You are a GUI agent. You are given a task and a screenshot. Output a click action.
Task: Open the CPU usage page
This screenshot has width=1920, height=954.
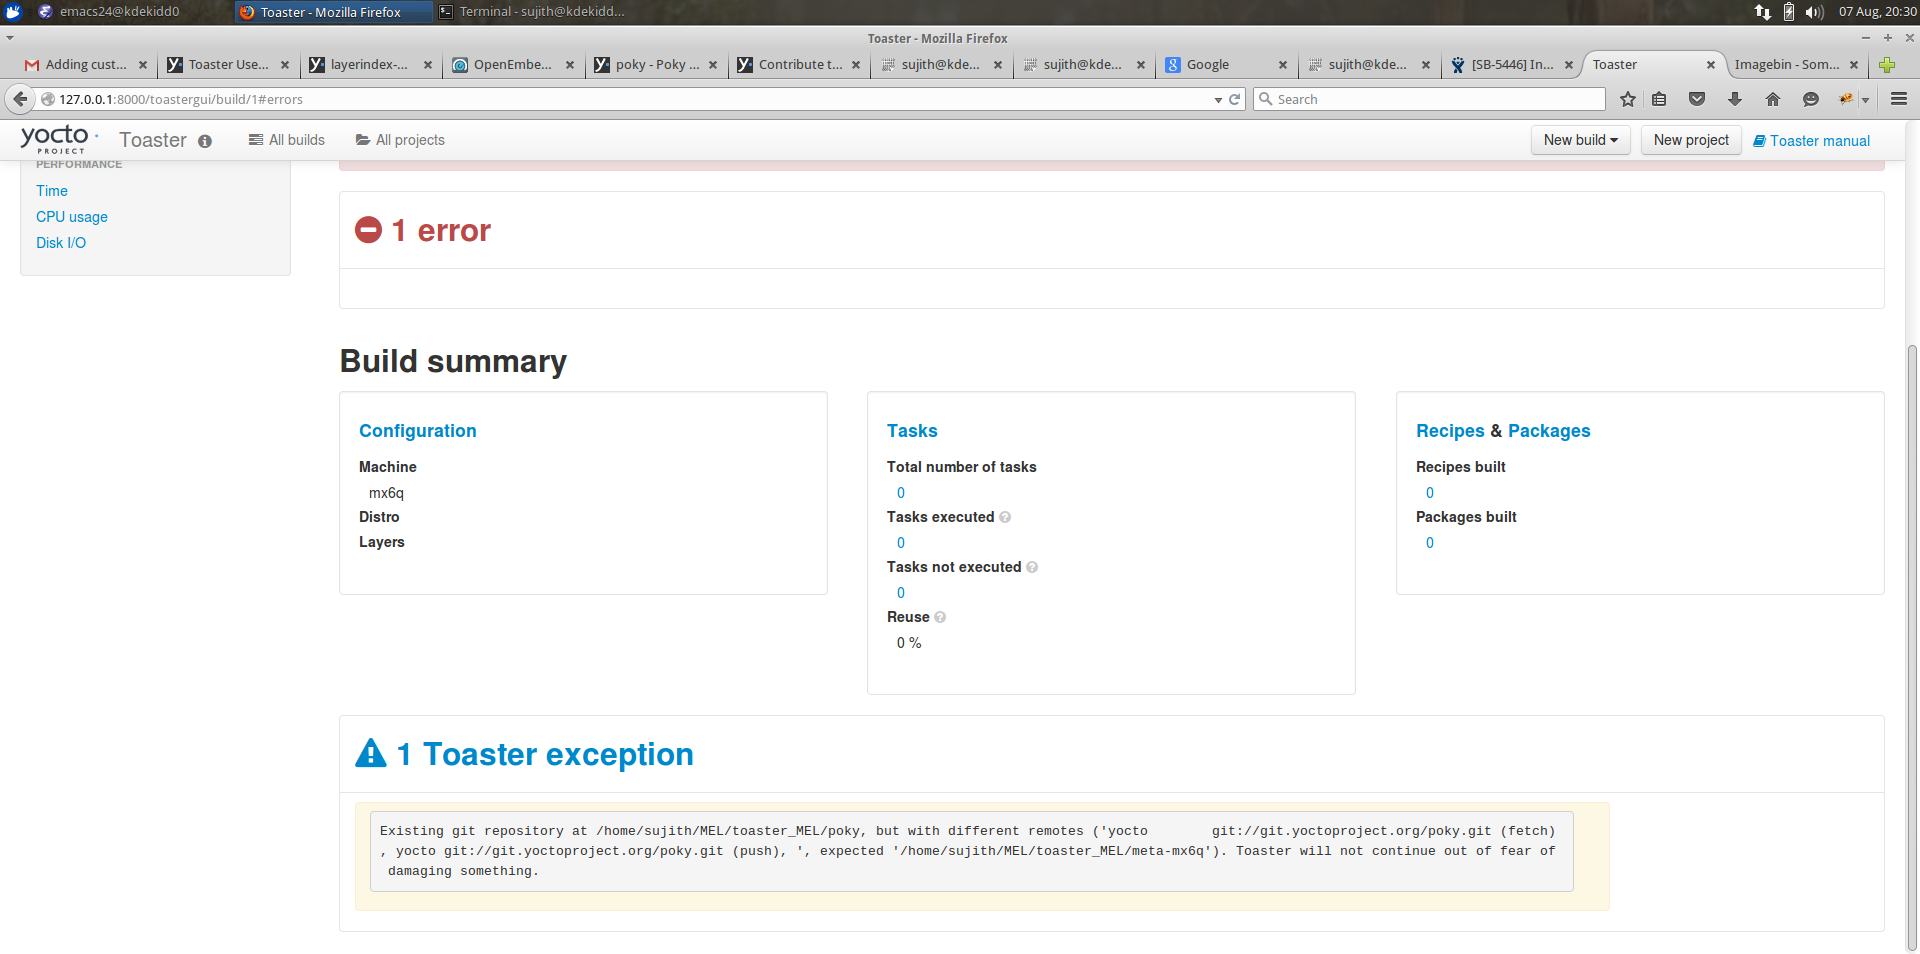tap(72, 217)
